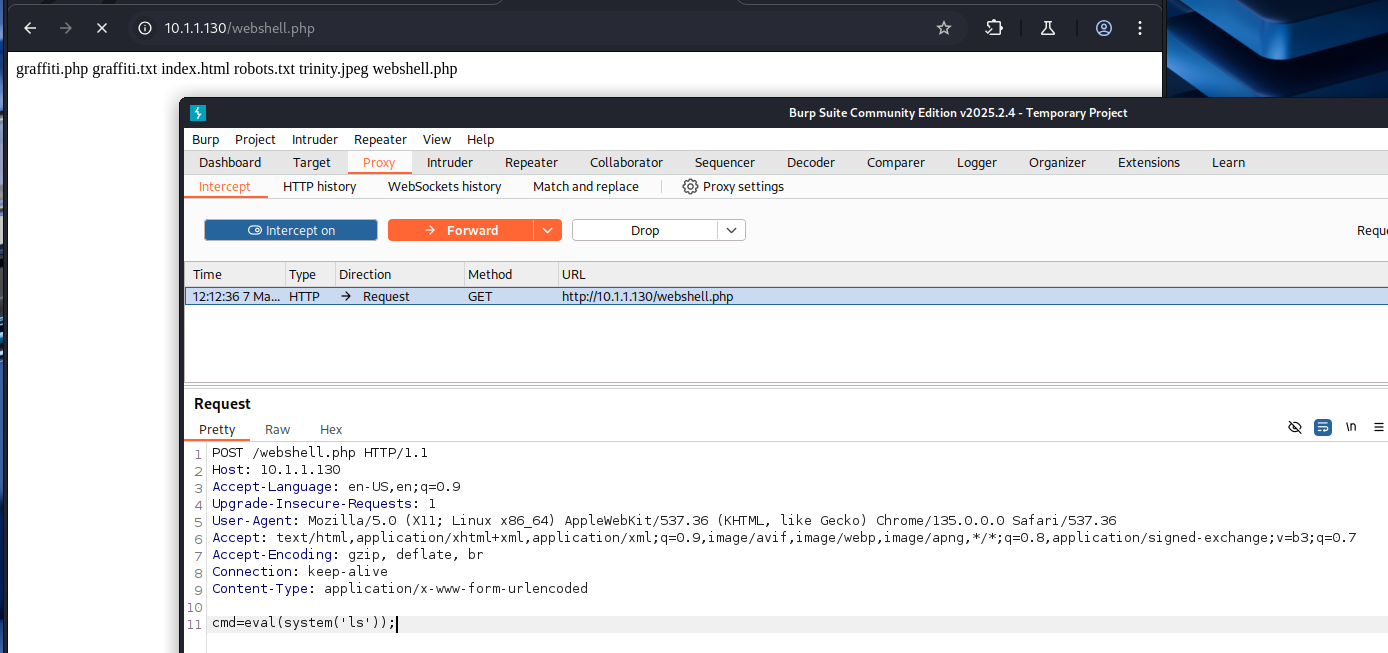
Task: Select the Intercept sub-tab
Action: pos(225,186)
